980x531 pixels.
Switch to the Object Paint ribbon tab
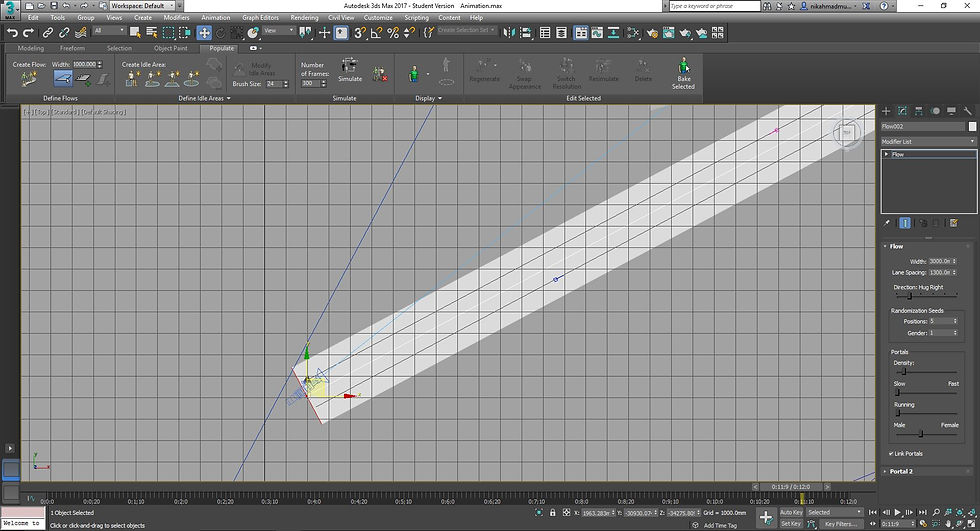pyautogui.click(x=171, y=48)
